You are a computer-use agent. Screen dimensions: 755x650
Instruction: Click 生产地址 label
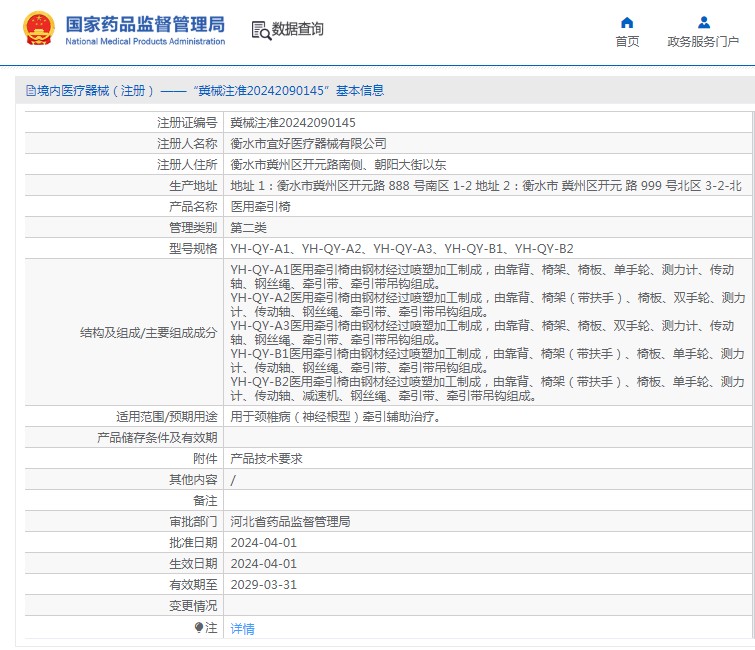[x=193, y=185]
